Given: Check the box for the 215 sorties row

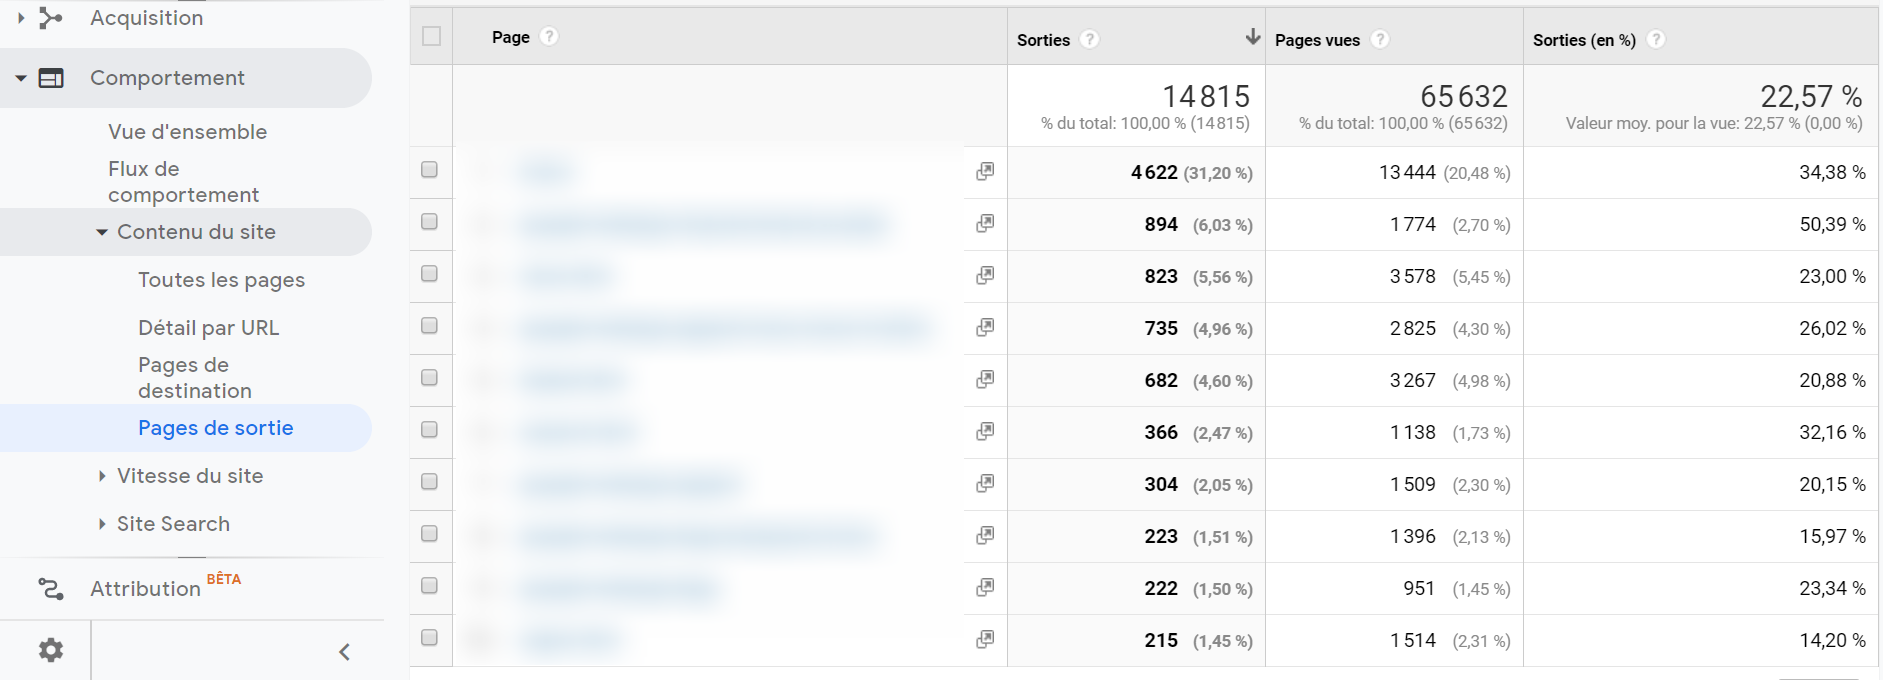Looking at the screenshot, I should [x=430, y=638].
